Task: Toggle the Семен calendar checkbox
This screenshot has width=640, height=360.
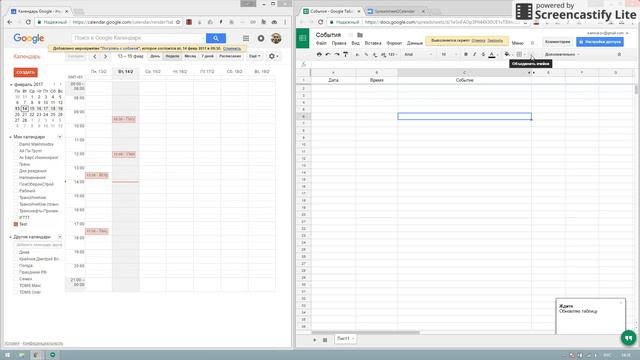Action: click(x=16, y=279)
